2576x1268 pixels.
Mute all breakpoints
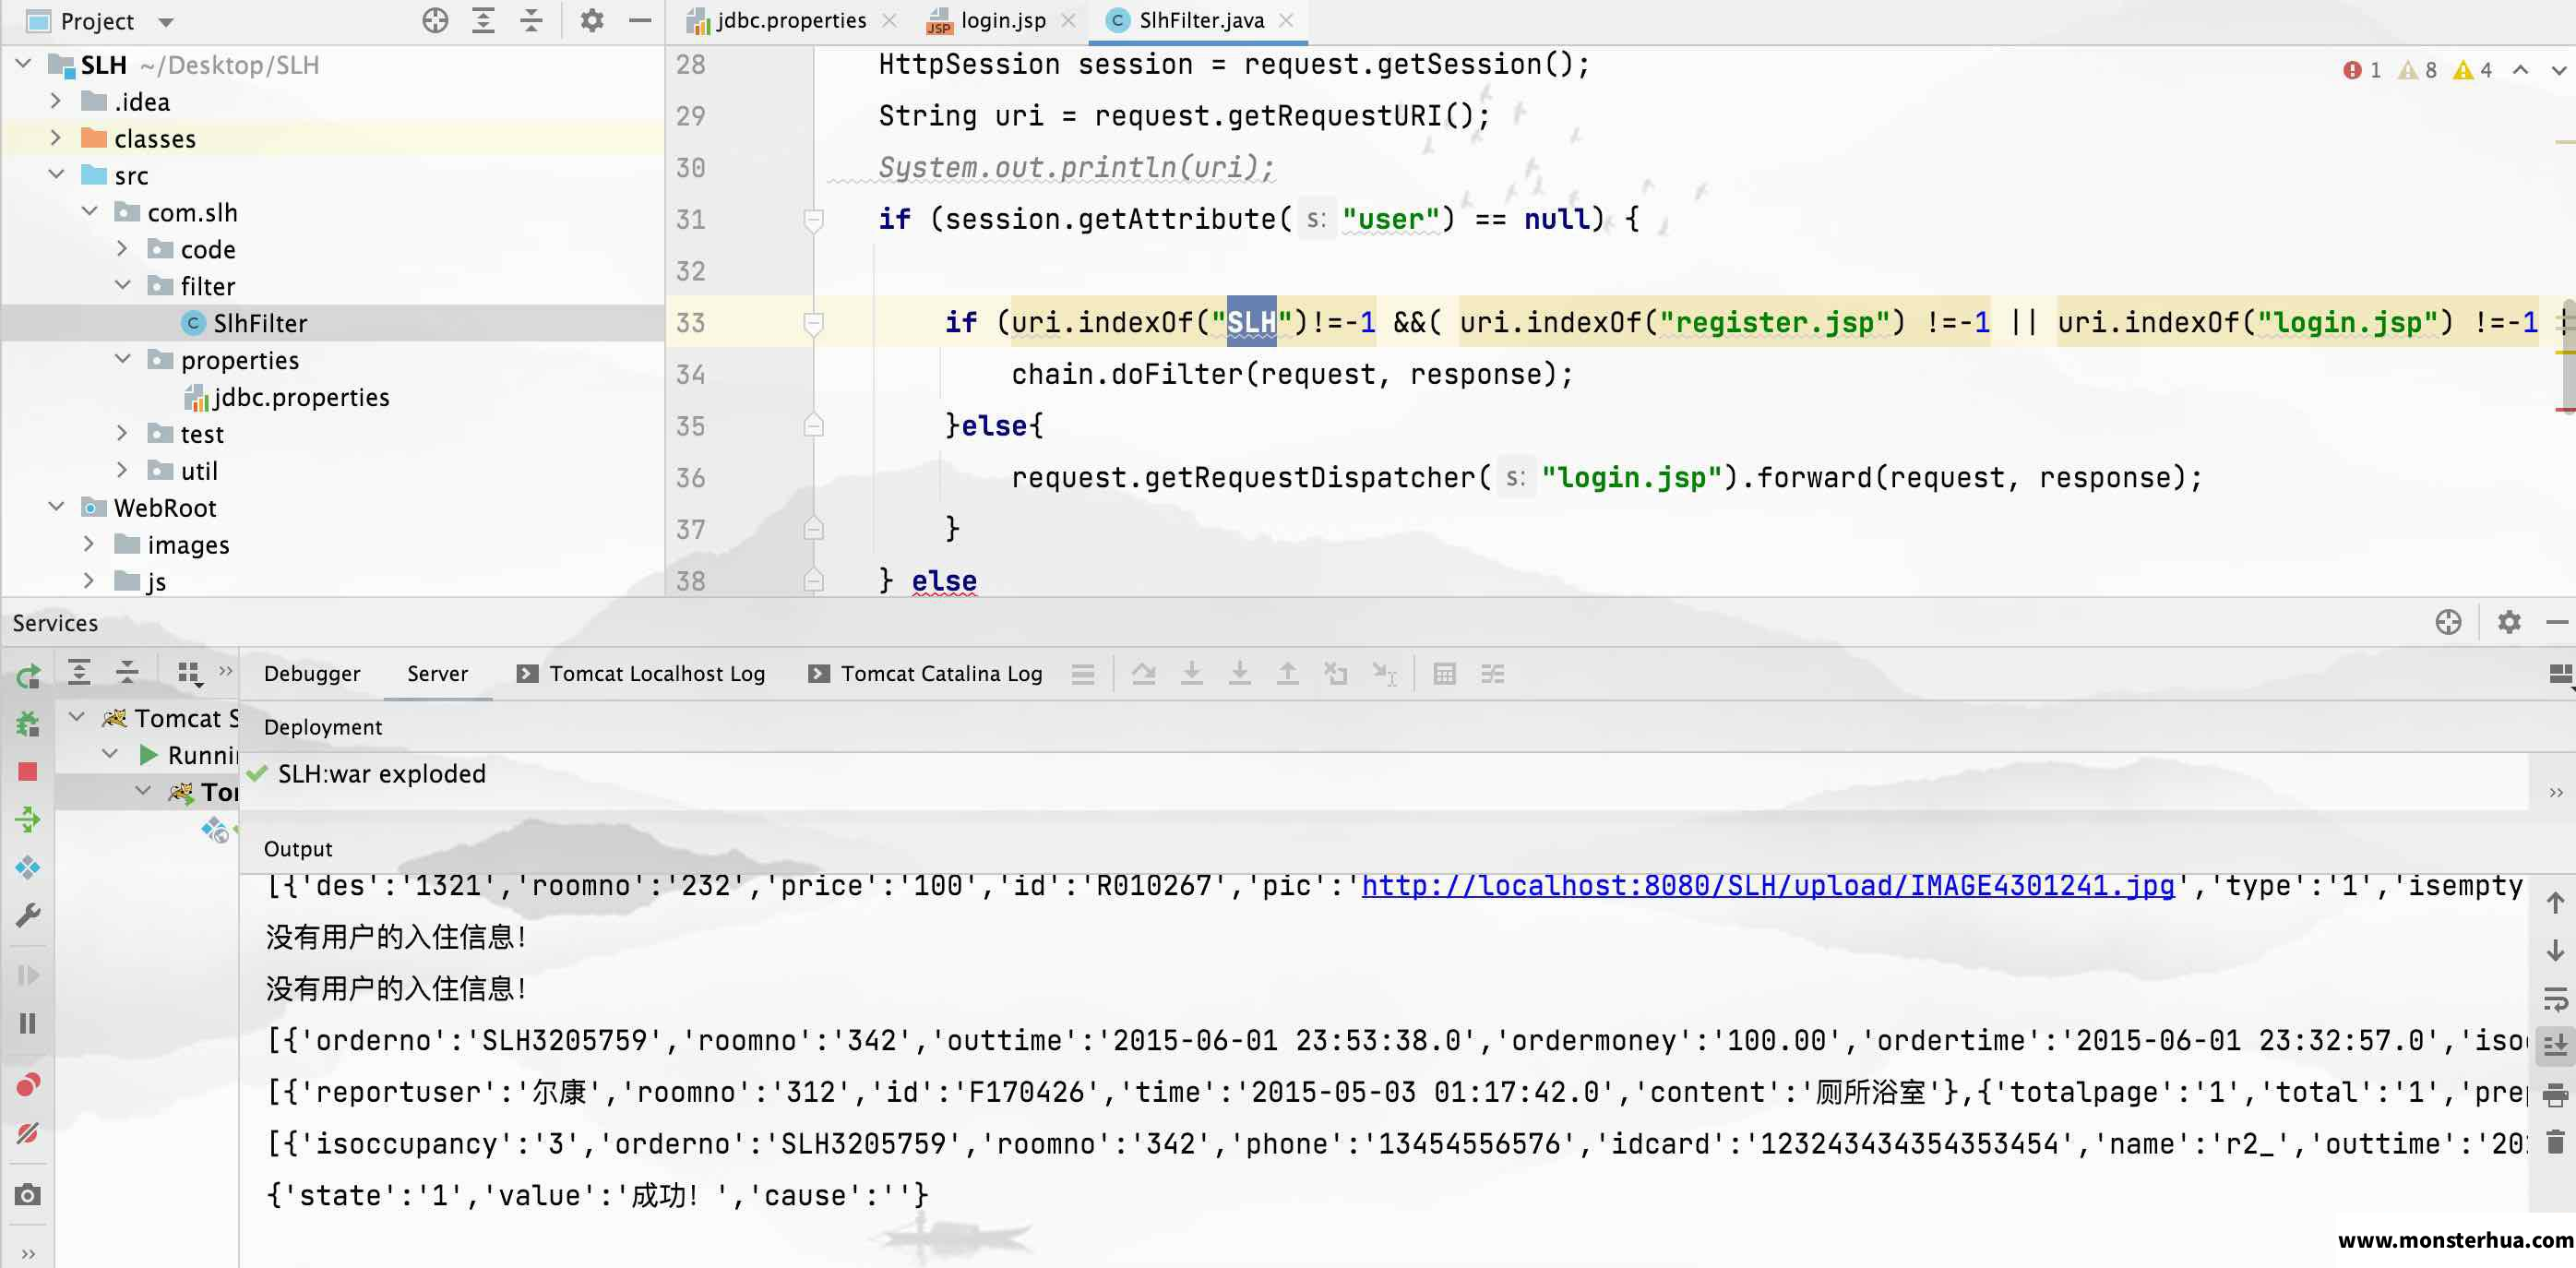(x=28, y=1133)
